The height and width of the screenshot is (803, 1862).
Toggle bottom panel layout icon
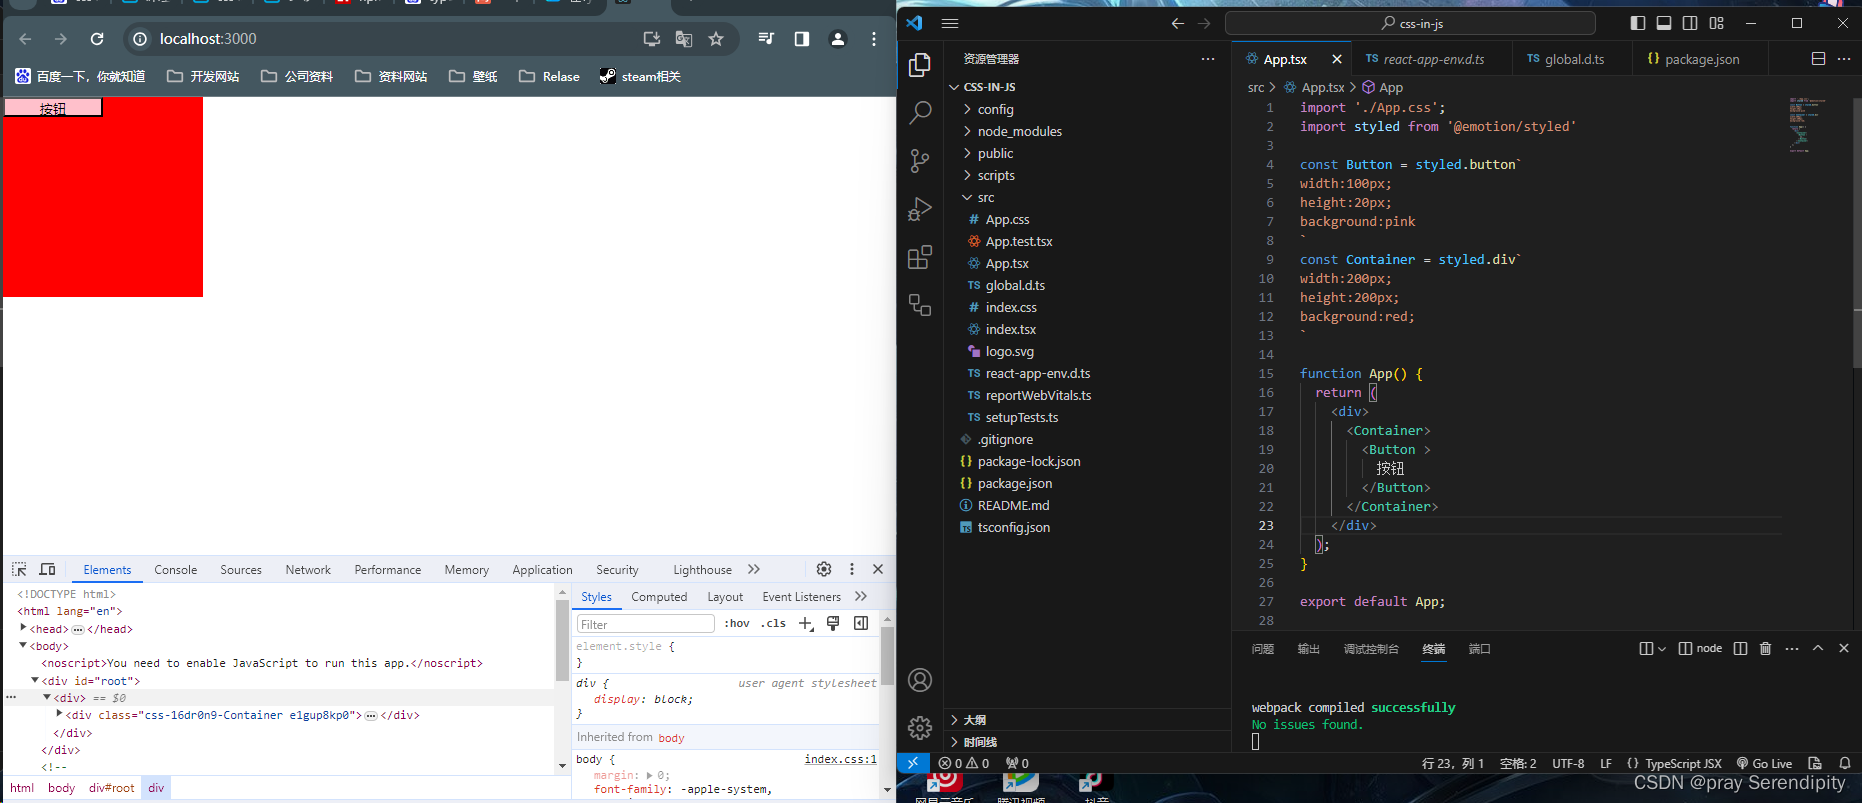pos(1664,23)
